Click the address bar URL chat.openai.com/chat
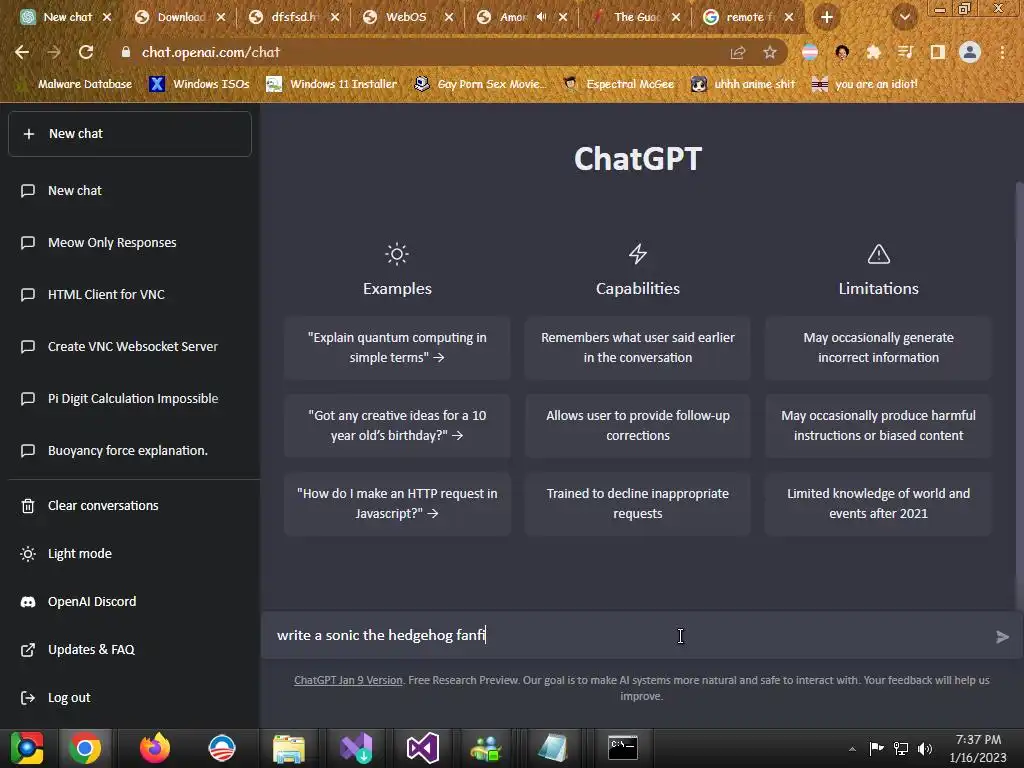The image size is (1024, 768). point(211,52)
